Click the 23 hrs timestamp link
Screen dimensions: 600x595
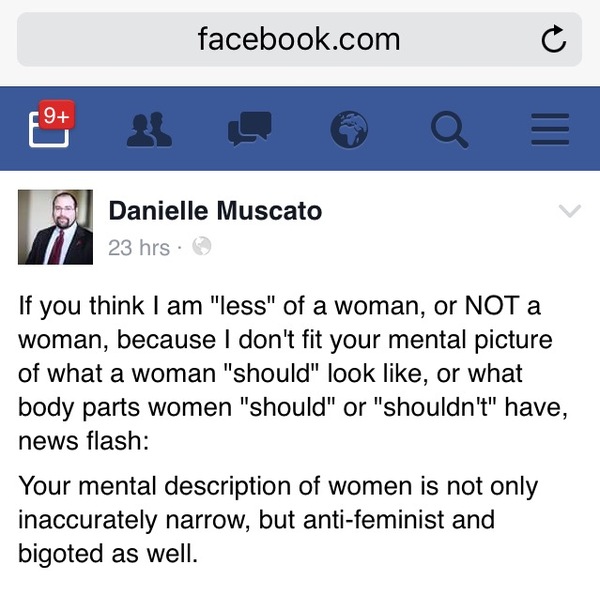coord(139,247)
